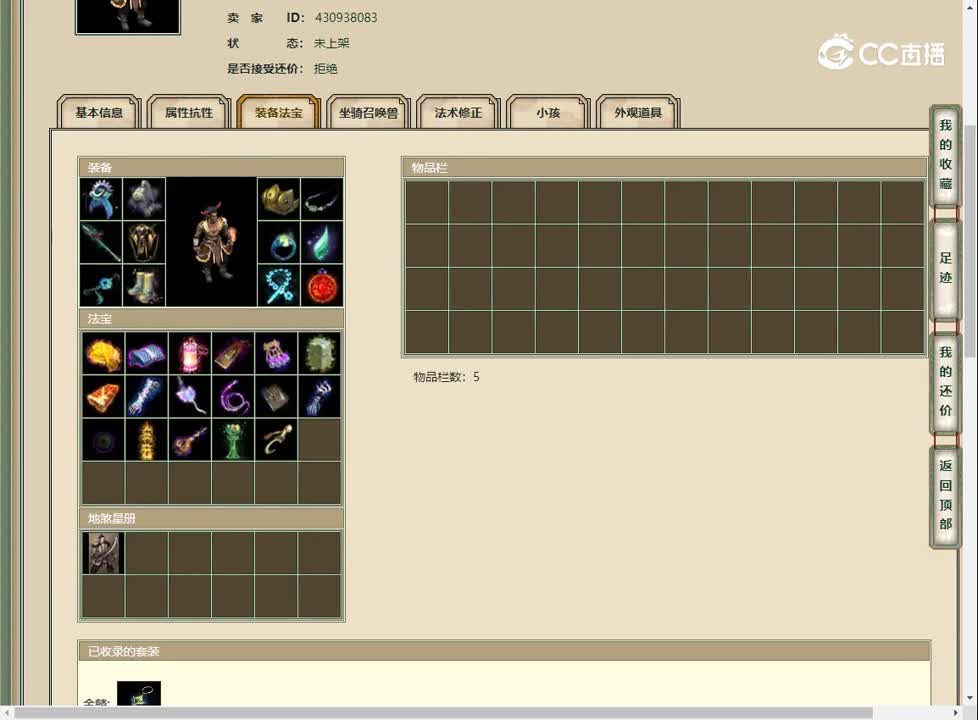Inspect the golden hook 法宝 icon
978x720 pixels.
(276, 440)
